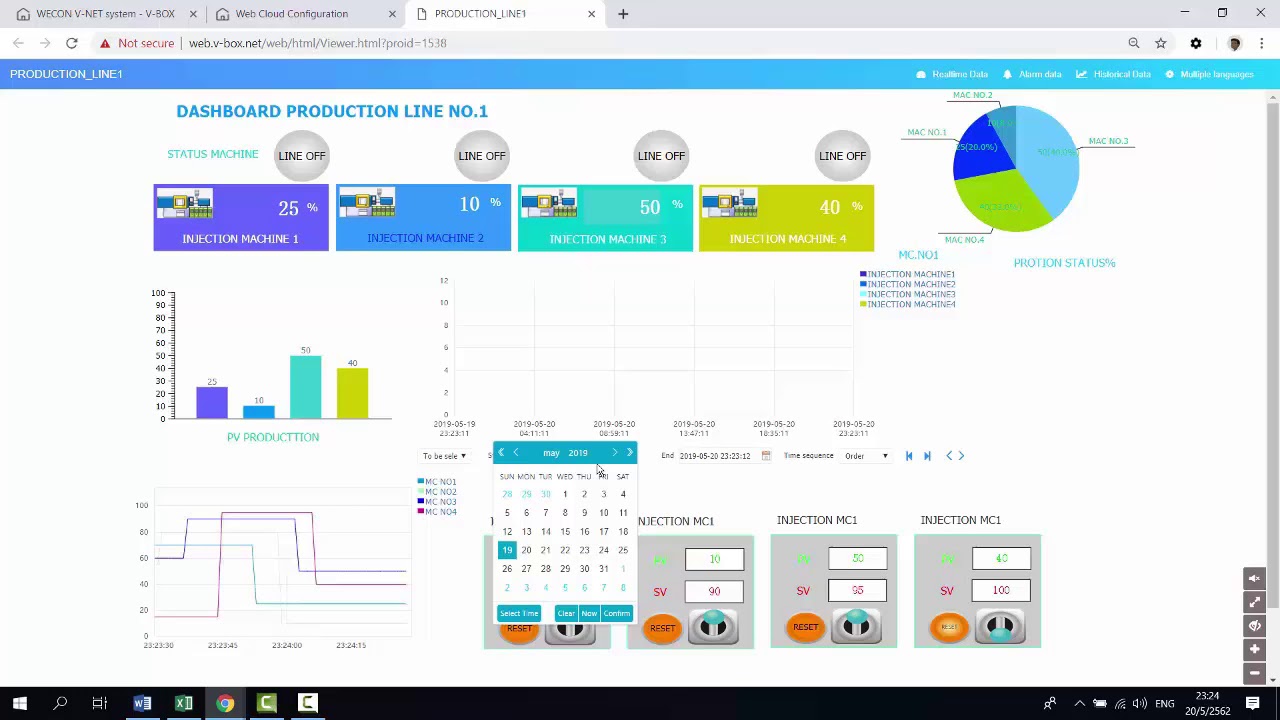
Task: Confirm the calendar date selection
Action: [617, 614]
